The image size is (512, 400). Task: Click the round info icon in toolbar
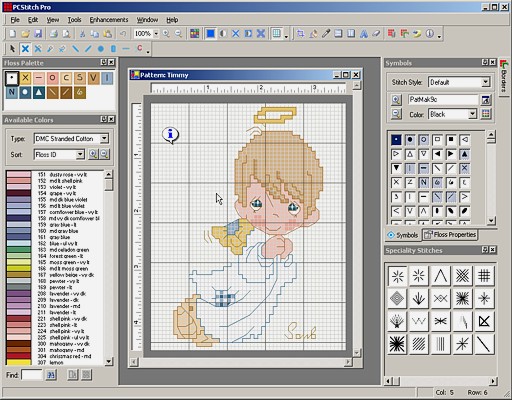click(x=430, y=34)
